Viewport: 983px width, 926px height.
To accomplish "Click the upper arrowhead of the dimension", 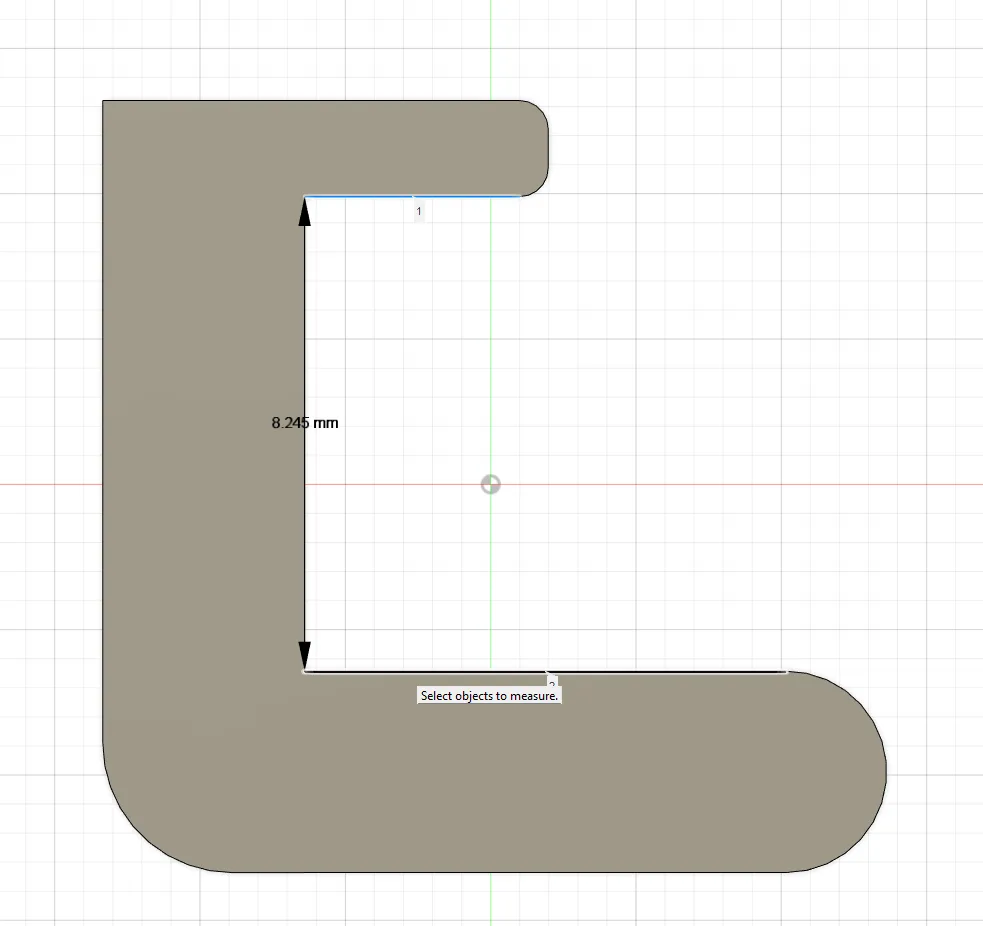I will coord(305,210).
